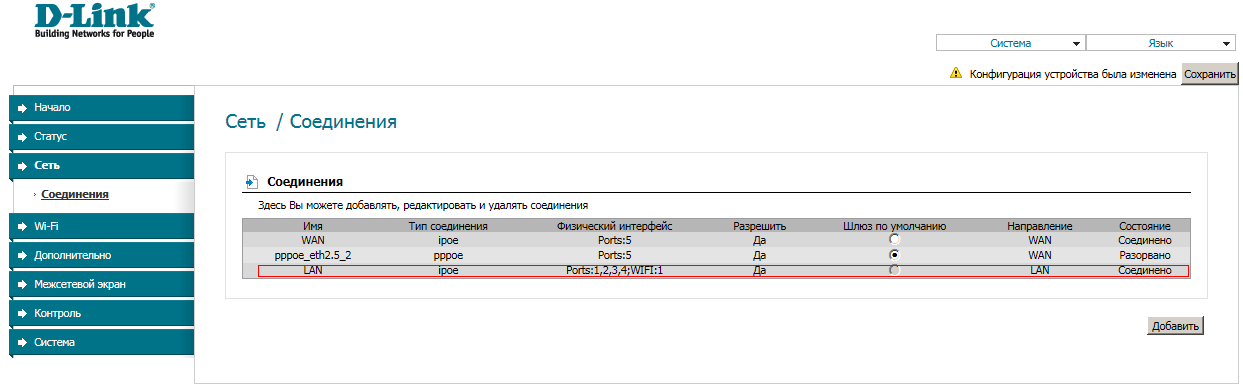Click the yellow warning icon near configuration notice

[x=956, y=73]
